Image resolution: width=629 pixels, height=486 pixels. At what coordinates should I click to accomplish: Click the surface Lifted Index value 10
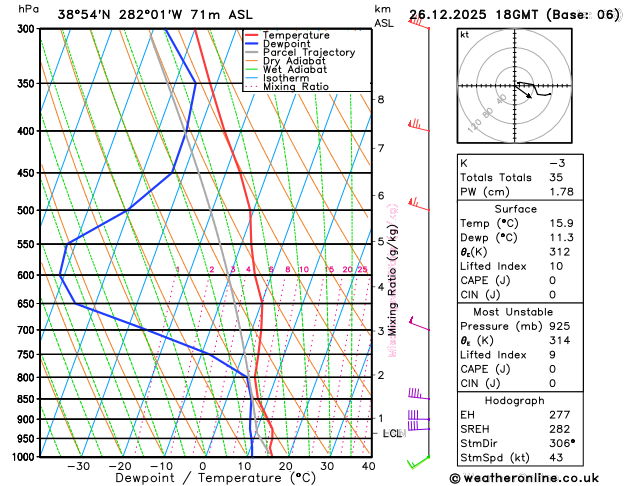(x=556, y=266)
